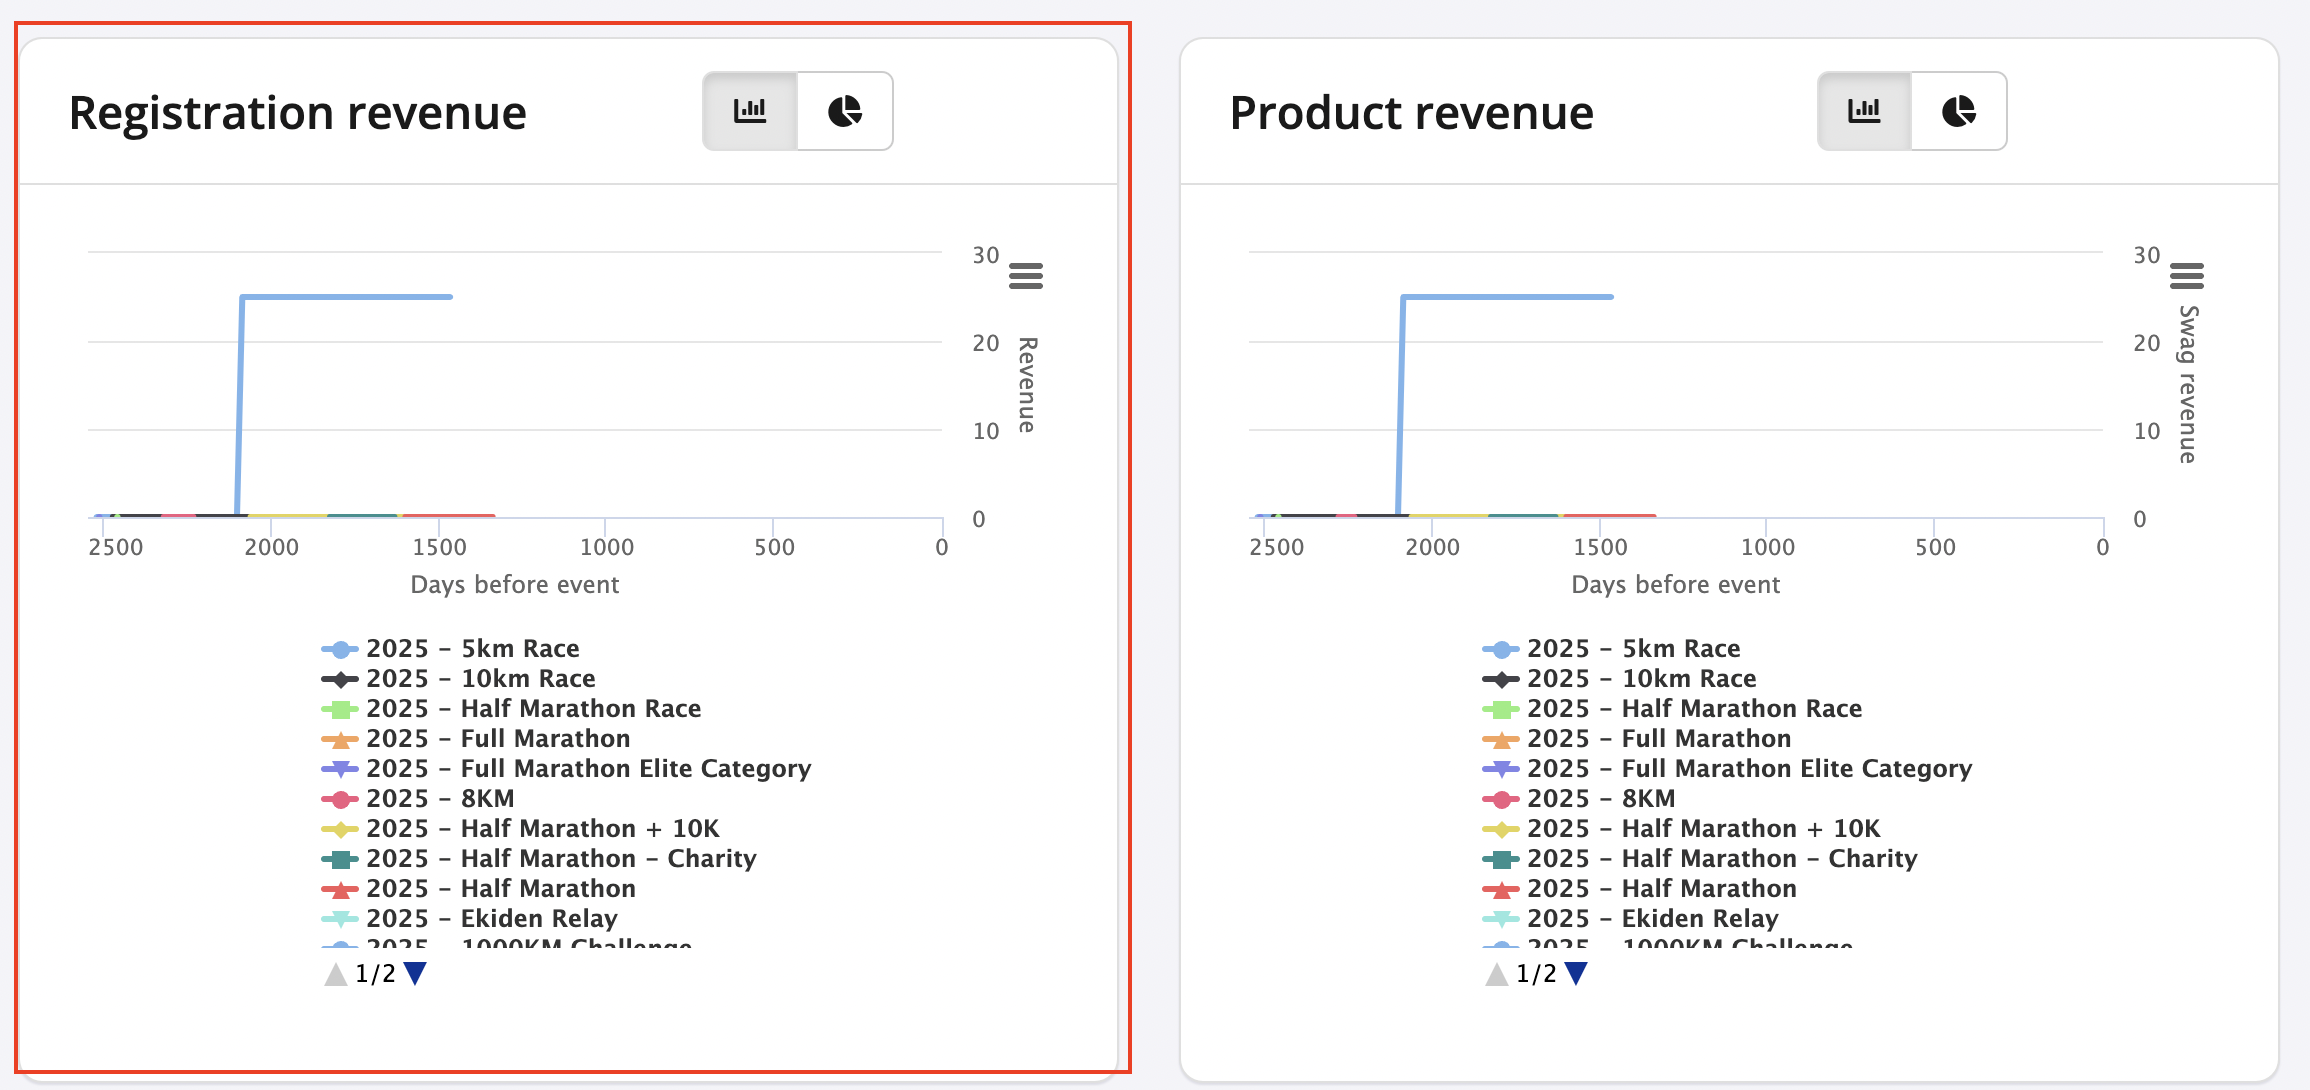The image size is (2310, 1090).
Task: Toggle Half Marathon + 10K in Product revenue legend
Action: [1703, 829]
